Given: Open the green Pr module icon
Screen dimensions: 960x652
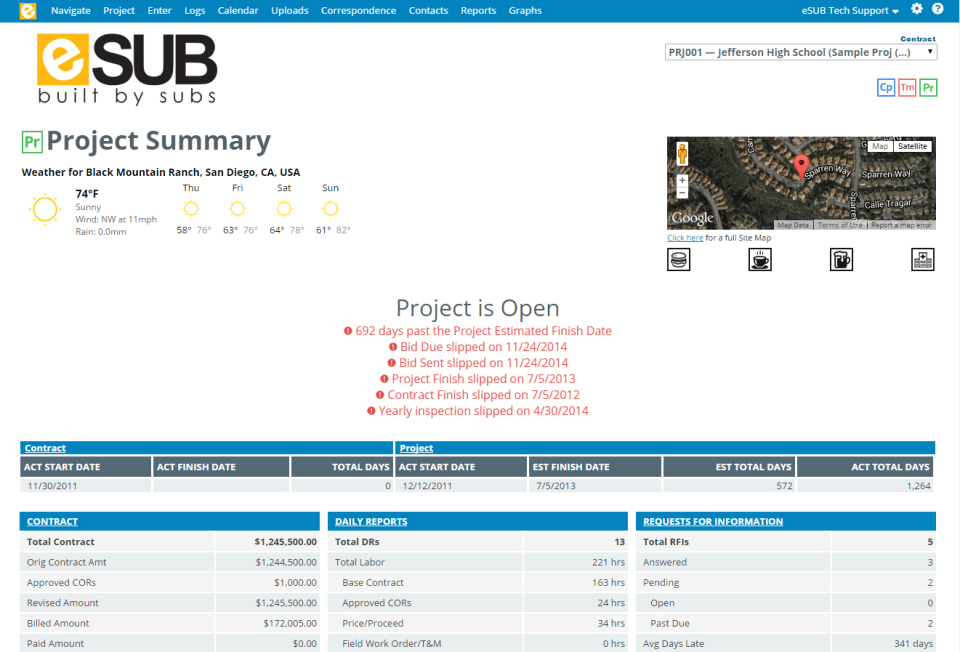Looking at the screenshot, I should click(x=928, y=87).
